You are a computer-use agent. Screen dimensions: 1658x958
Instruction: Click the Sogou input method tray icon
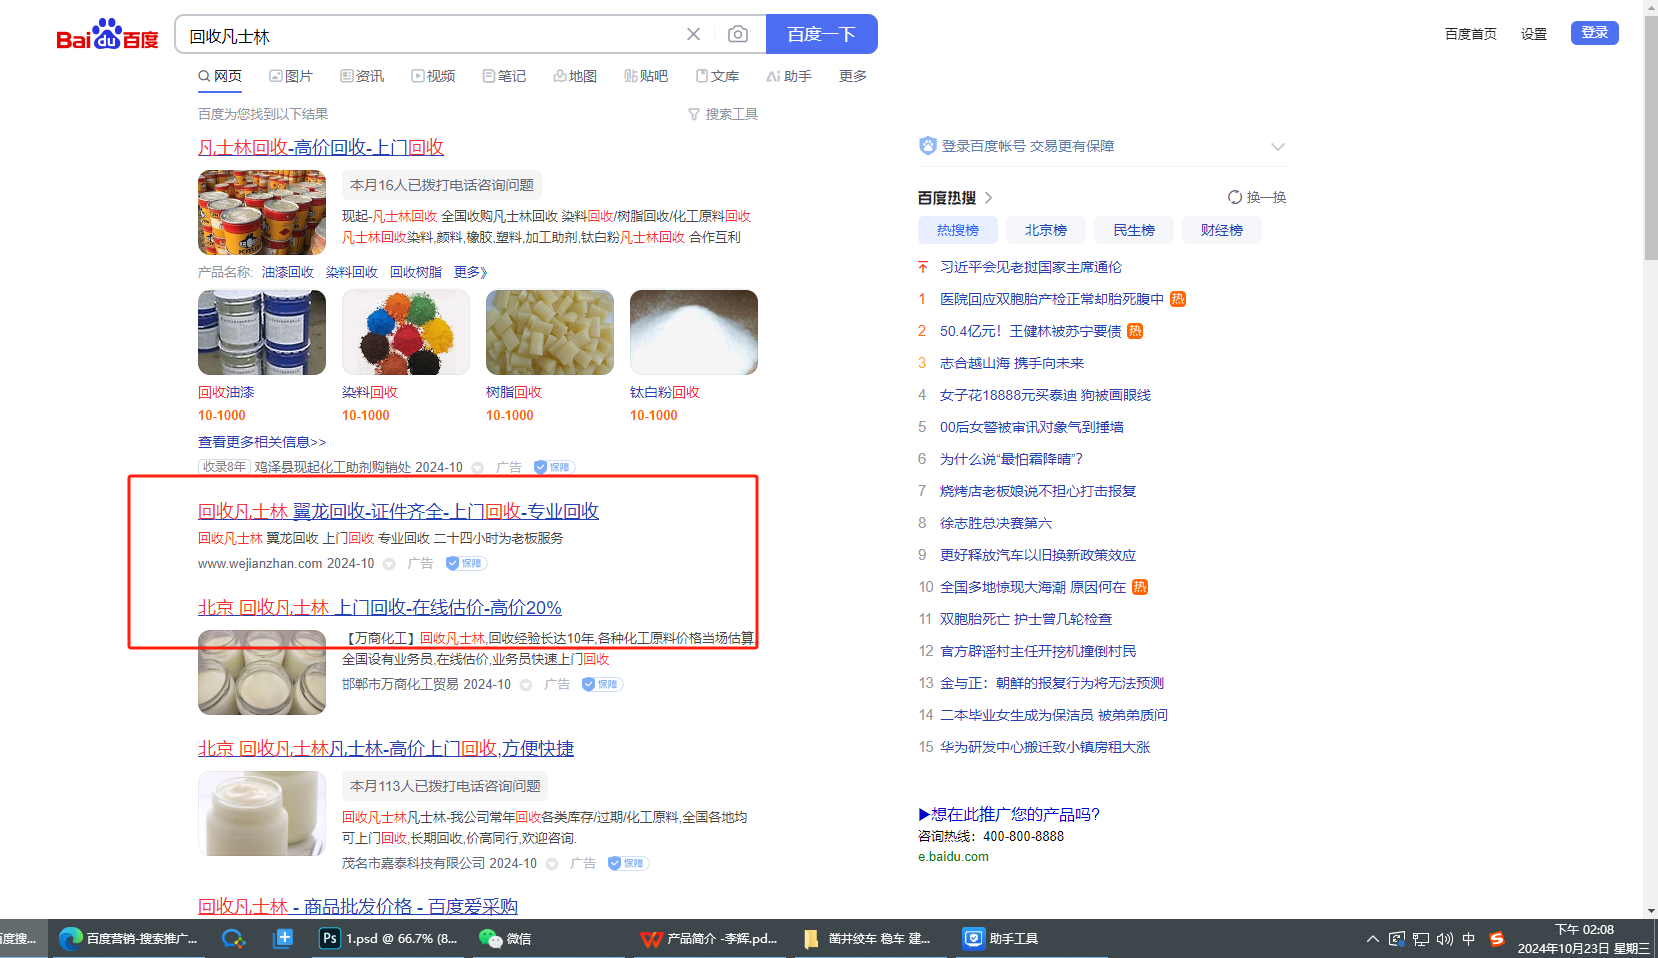point(1497,938)
